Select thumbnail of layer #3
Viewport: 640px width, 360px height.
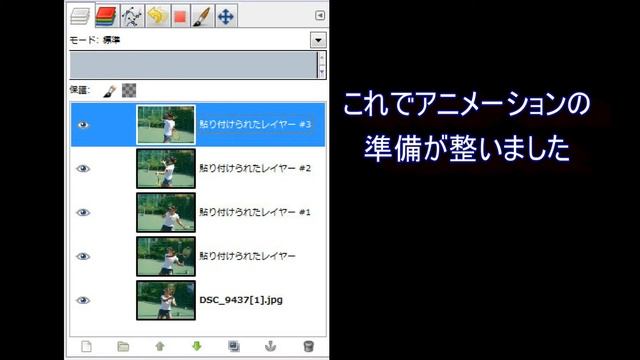pos(166,124)
